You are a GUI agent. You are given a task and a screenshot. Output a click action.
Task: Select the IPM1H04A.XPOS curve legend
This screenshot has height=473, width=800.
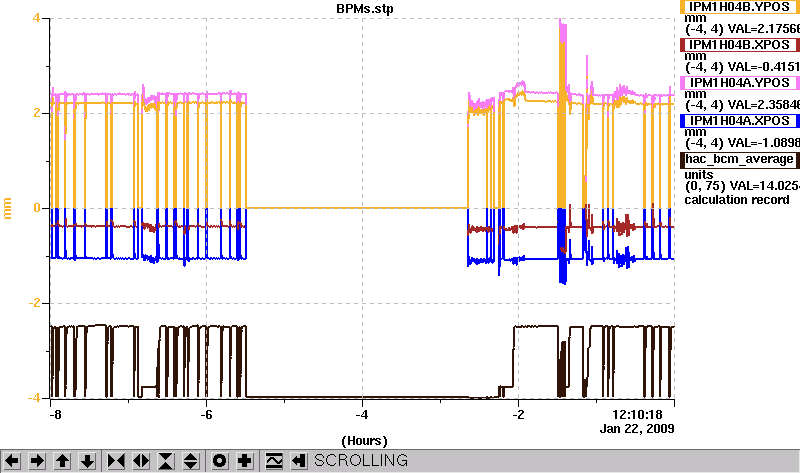(x=739, y=121)
